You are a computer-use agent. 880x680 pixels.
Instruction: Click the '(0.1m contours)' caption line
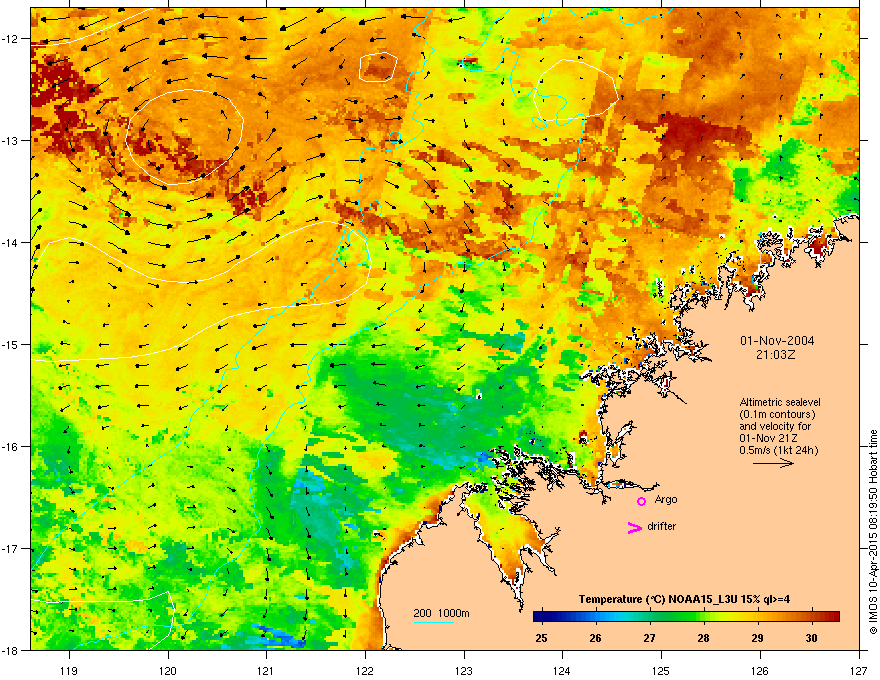pos(777,414)
